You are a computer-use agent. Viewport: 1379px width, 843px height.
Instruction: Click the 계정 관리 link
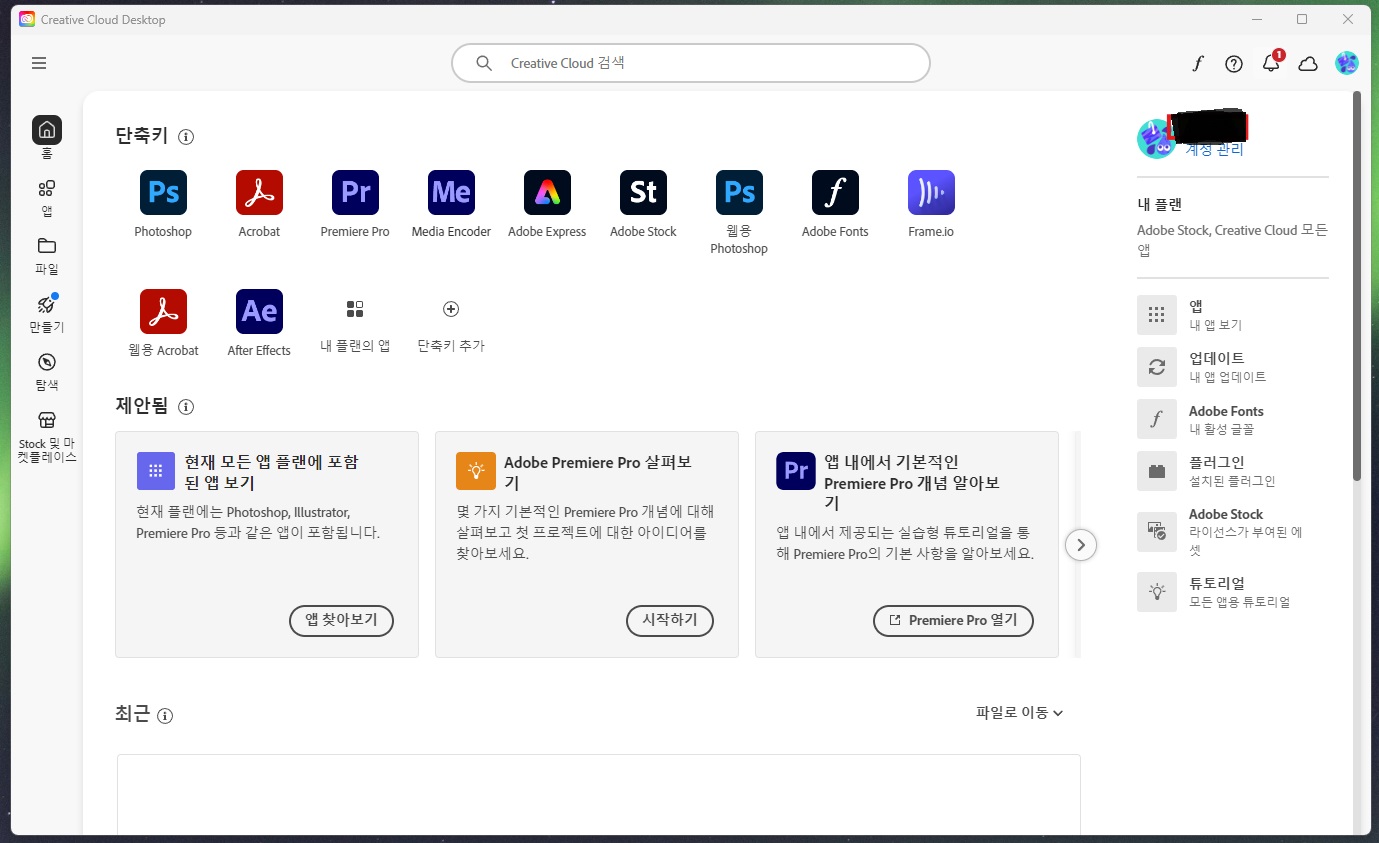click(1214, 149)
